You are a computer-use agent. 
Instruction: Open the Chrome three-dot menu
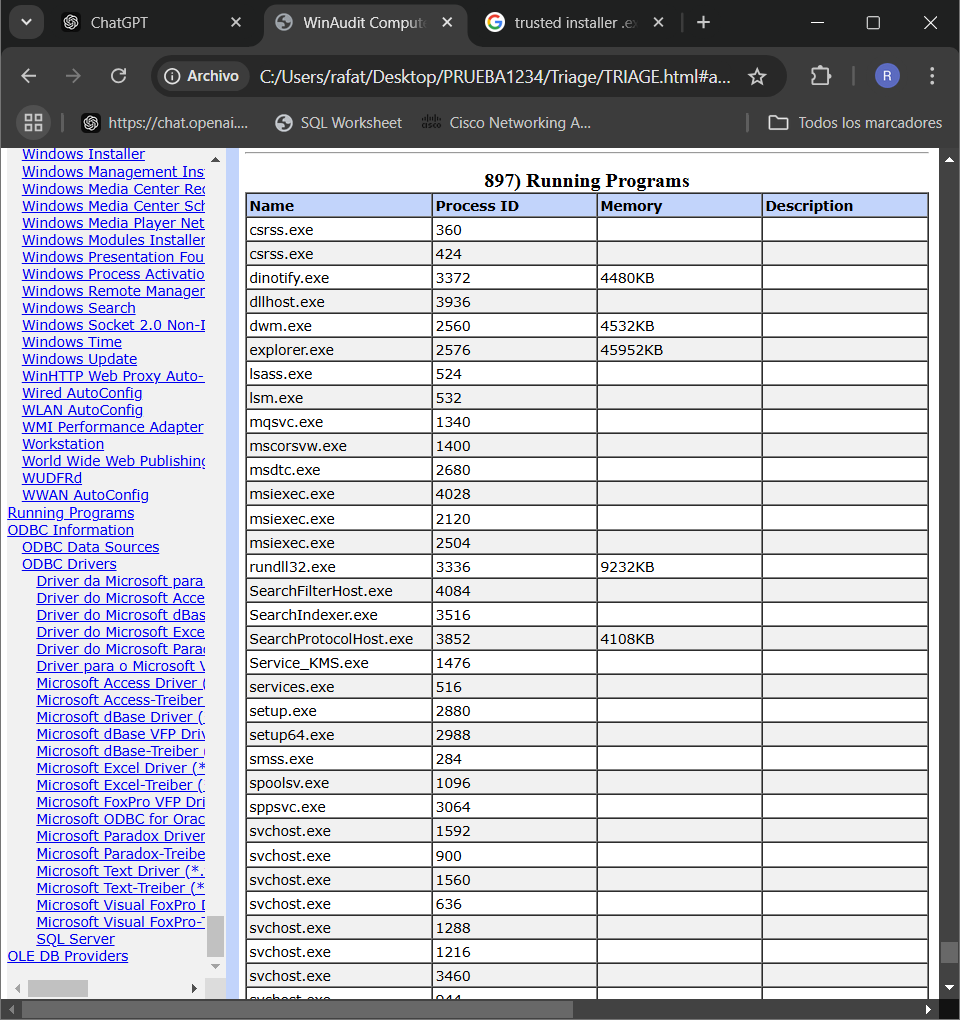click(x=932, y=76)
